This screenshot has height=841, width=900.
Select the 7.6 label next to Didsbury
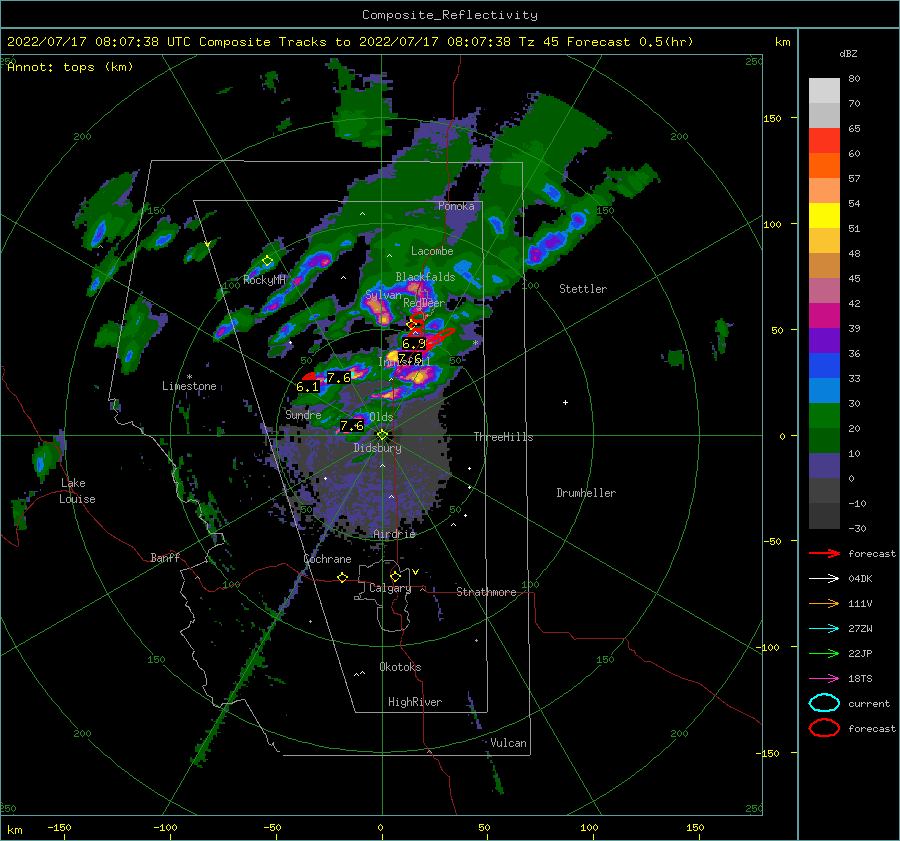click(x=351, y=425)
